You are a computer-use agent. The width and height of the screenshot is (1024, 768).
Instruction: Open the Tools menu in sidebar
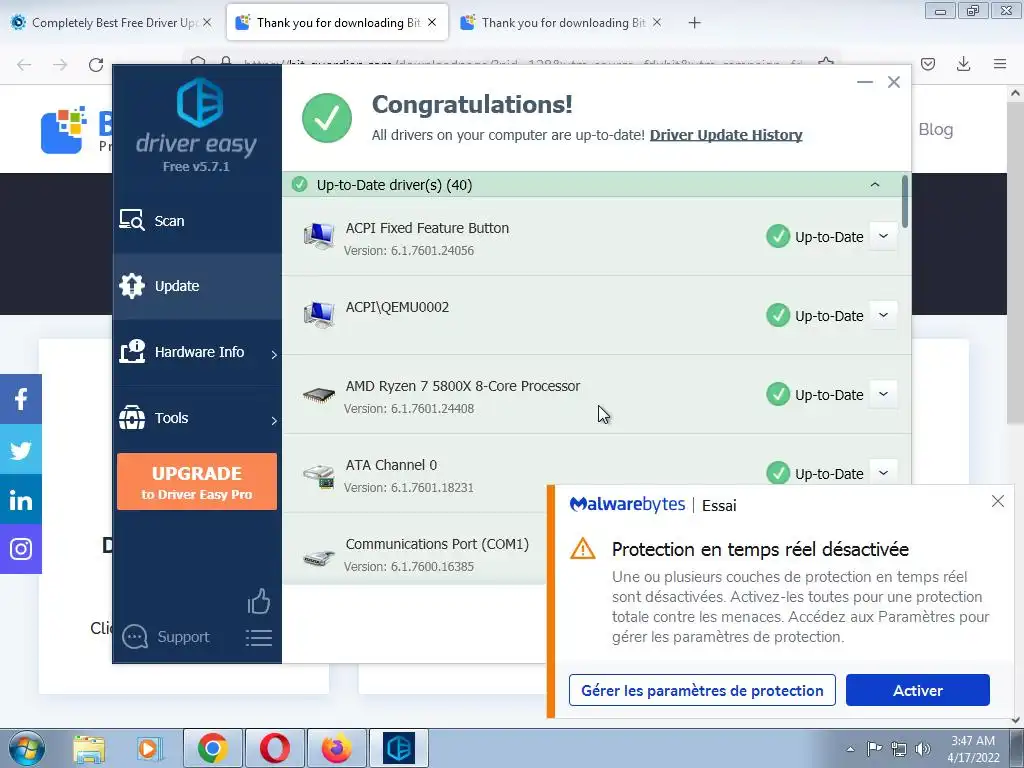197,418
